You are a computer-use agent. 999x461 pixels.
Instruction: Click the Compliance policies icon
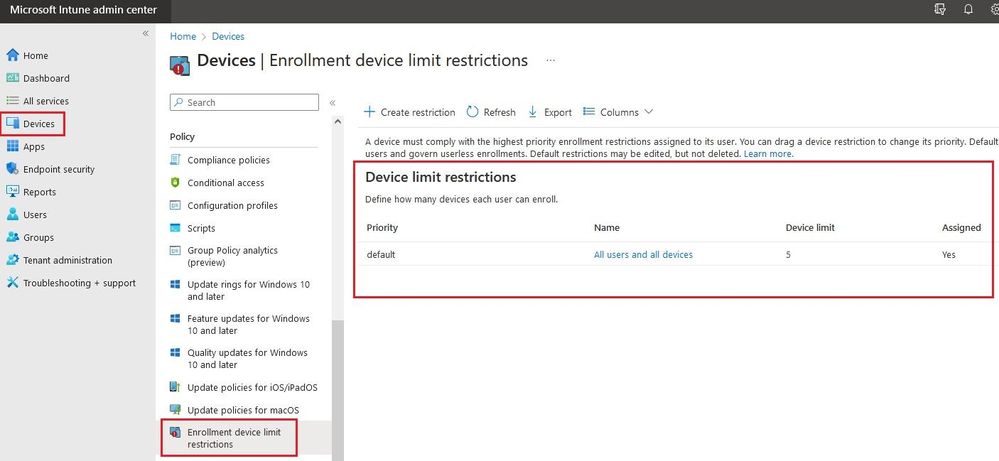point(175,160)
